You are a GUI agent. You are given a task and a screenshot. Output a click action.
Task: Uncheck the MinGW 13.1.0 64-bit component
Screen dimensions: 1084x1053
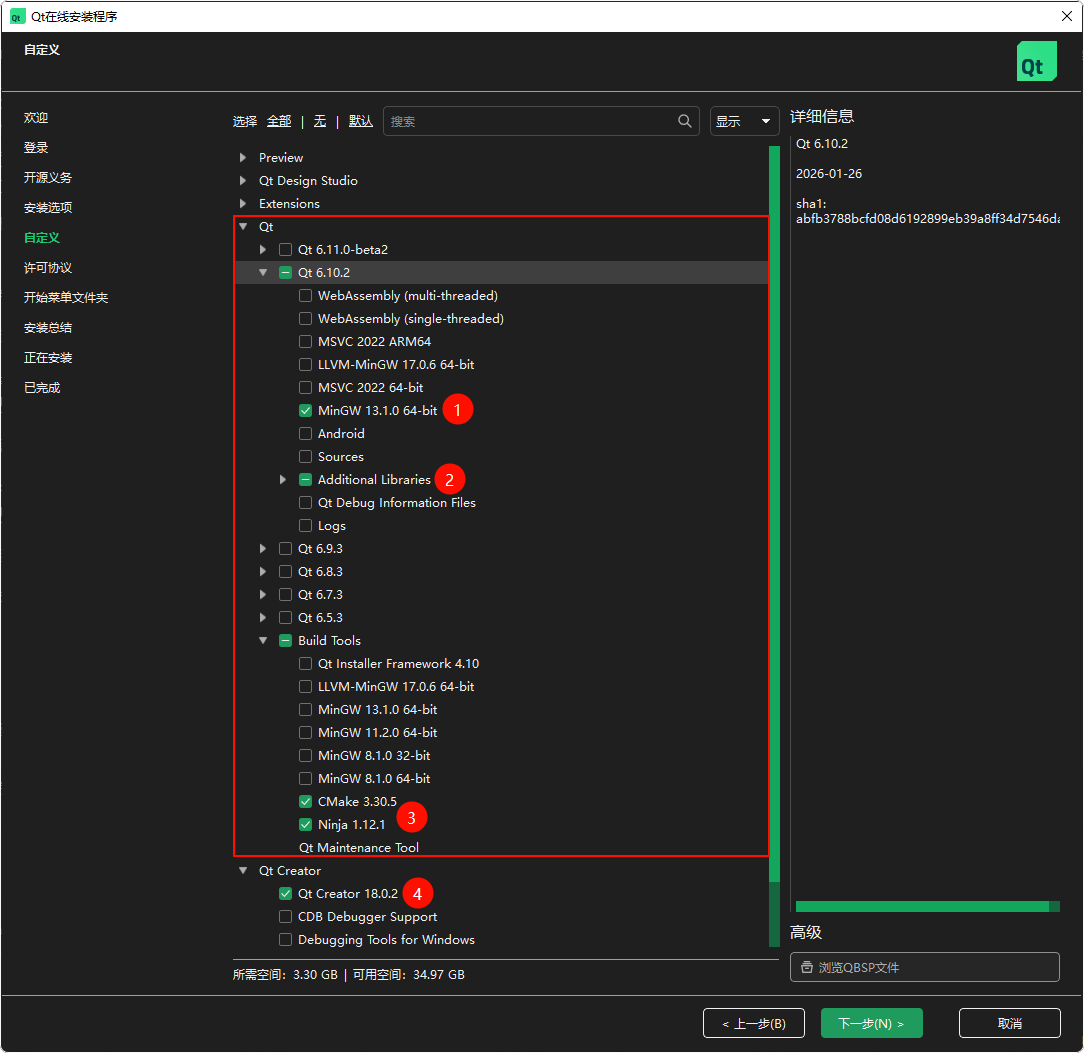tap(305, 410)
